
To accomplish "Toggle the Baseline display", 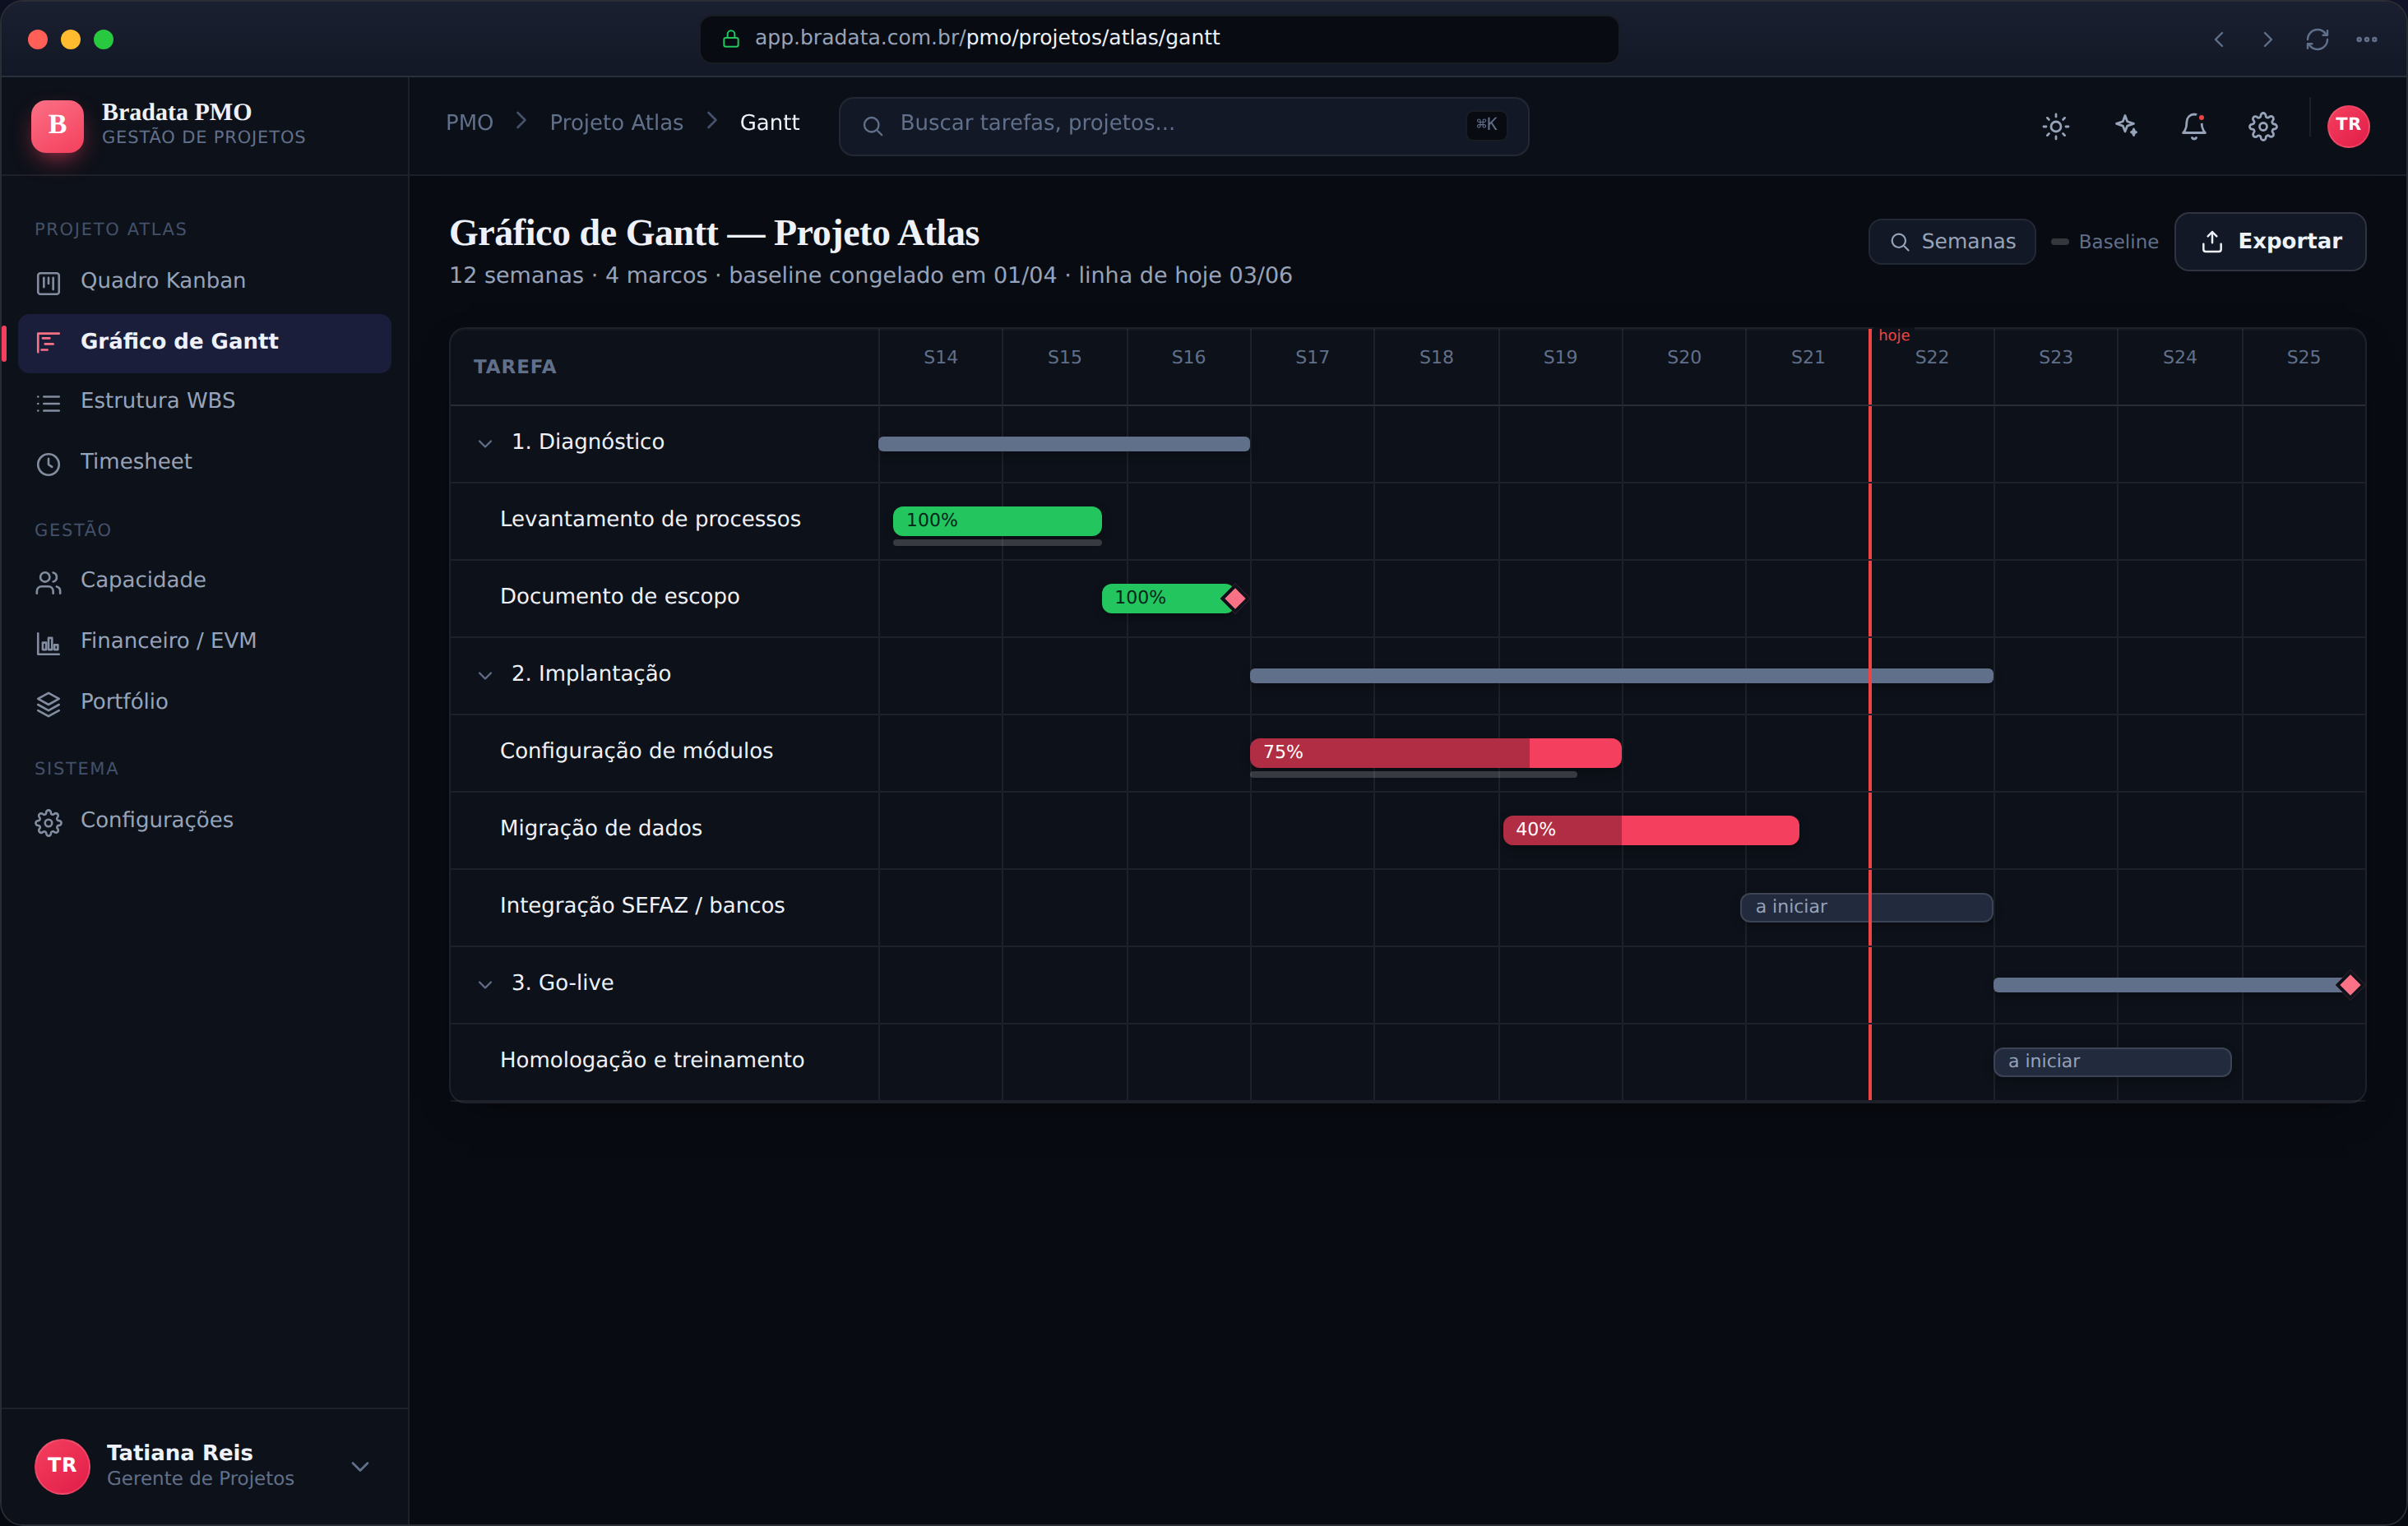I will click(x=2104, y=242).
